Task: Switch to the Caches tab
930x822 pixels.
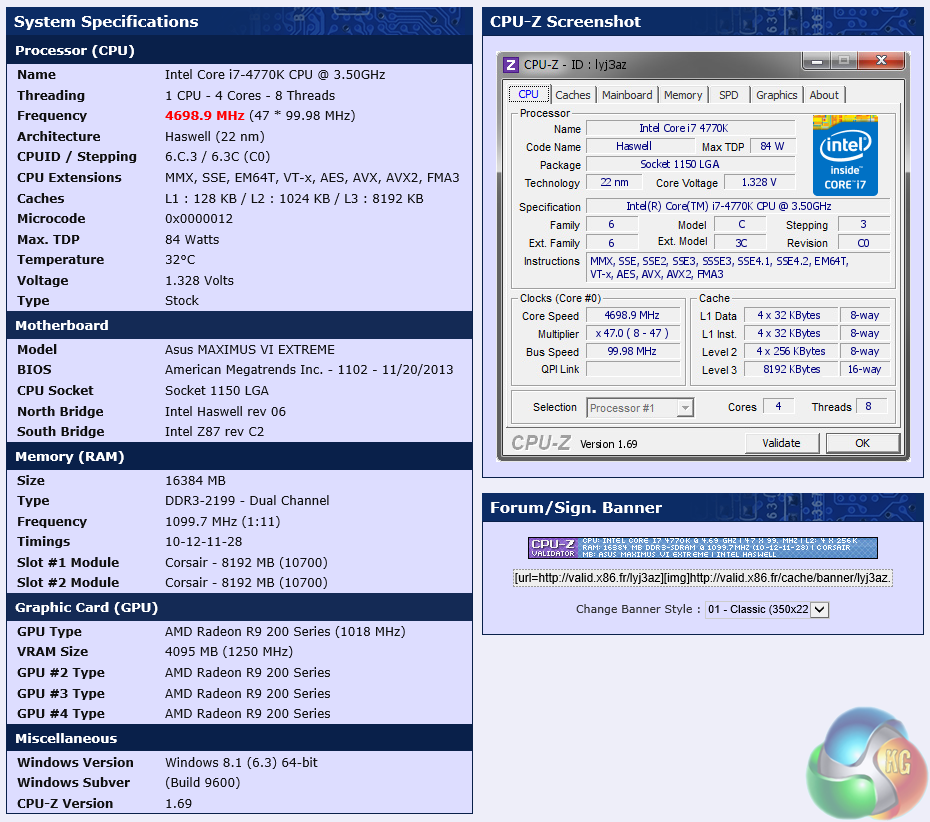Action: click(x=573, y=95)
